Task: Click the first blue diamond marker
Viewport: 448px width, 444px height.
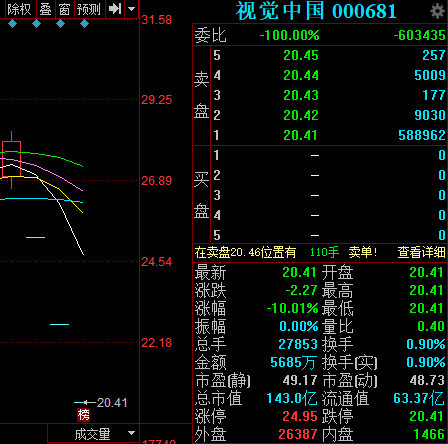Action: click(12, 24)
